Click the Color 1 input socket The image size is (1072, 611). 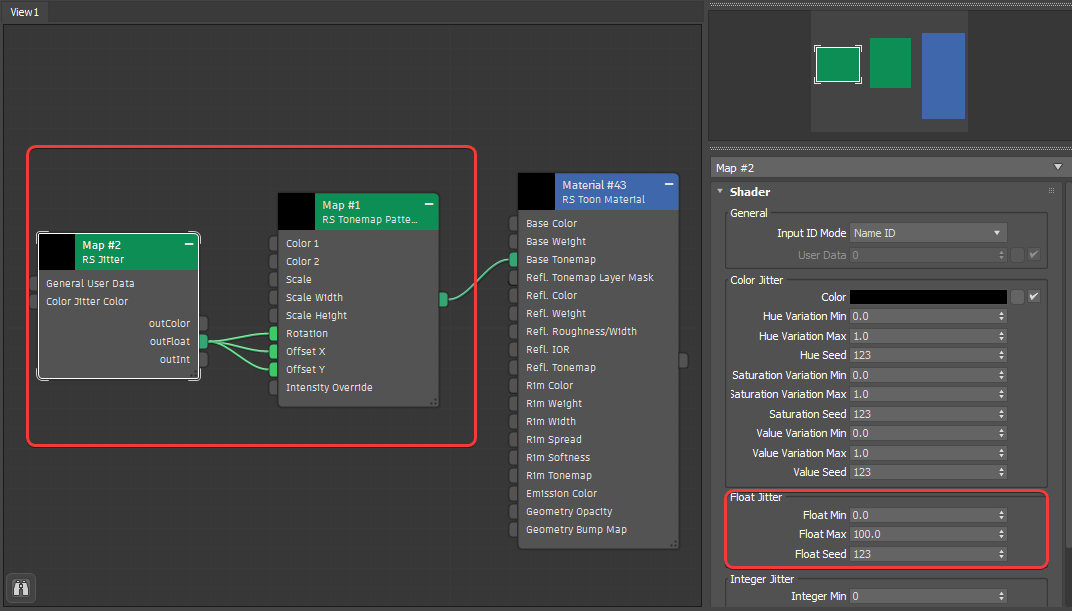(x=273, y=243)
